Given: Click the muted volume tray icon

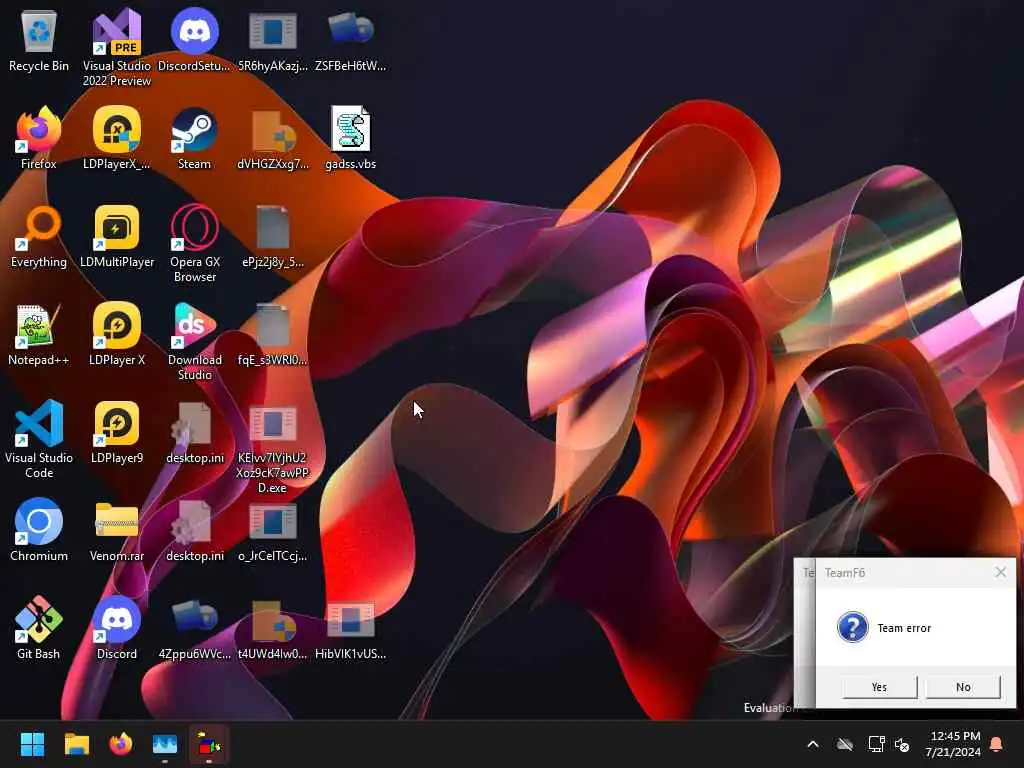Looking at the screenshot, I should click(902, 744).
